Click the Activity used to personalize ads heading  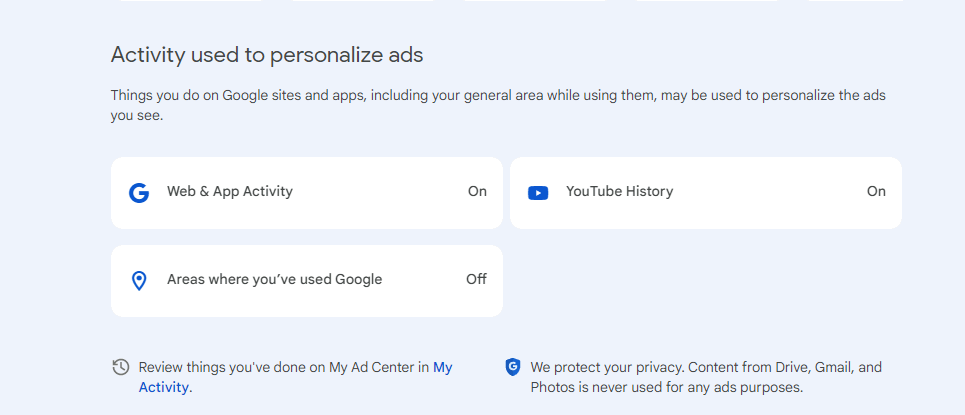[266, 55]
